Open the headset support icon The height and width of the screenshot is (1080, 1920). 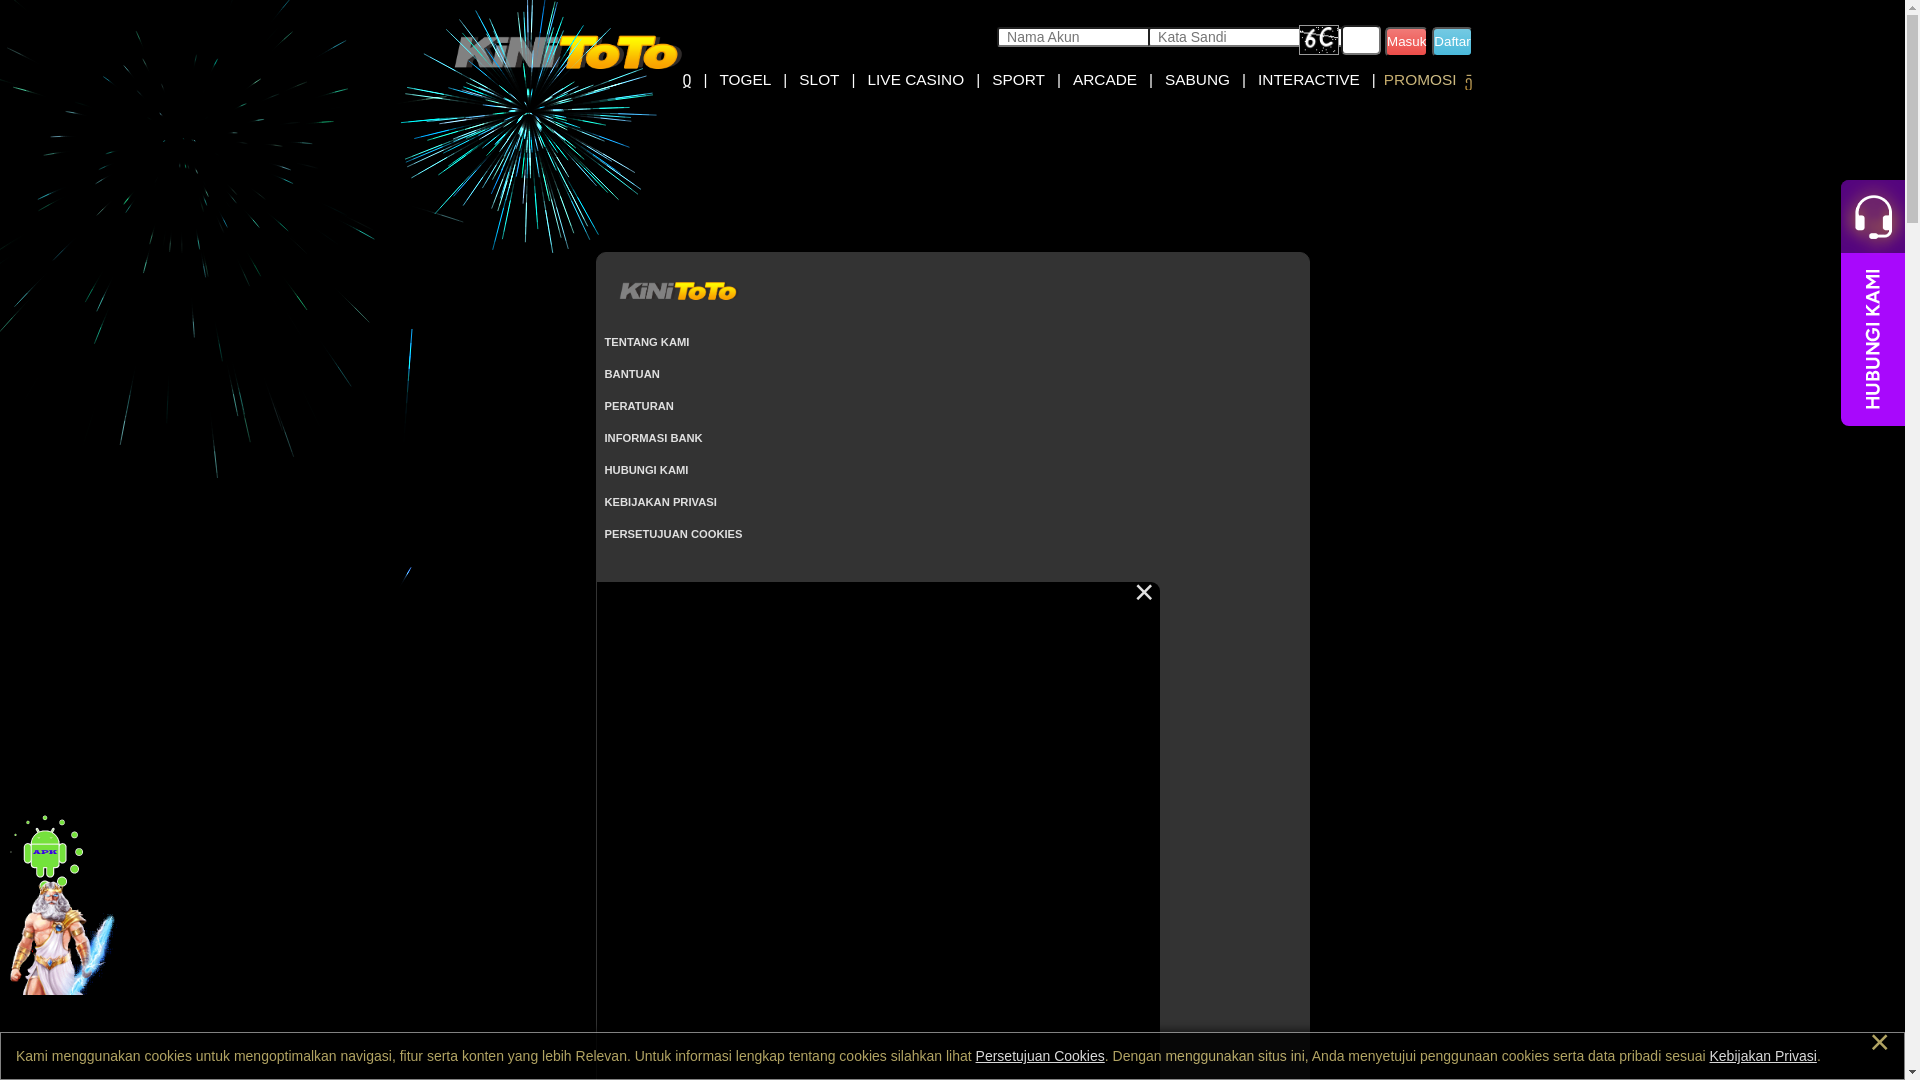[x=1873, y=216]
